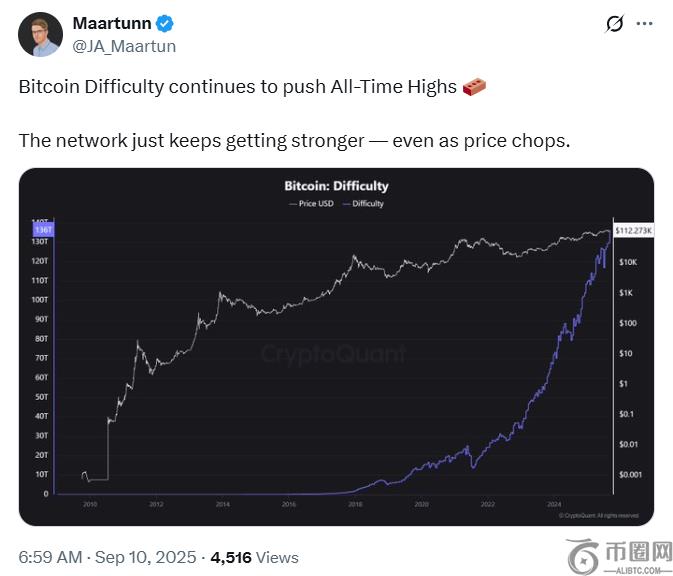Open the three-dot more options menu
Screen dimensions: 673x576
click(645, 23)
